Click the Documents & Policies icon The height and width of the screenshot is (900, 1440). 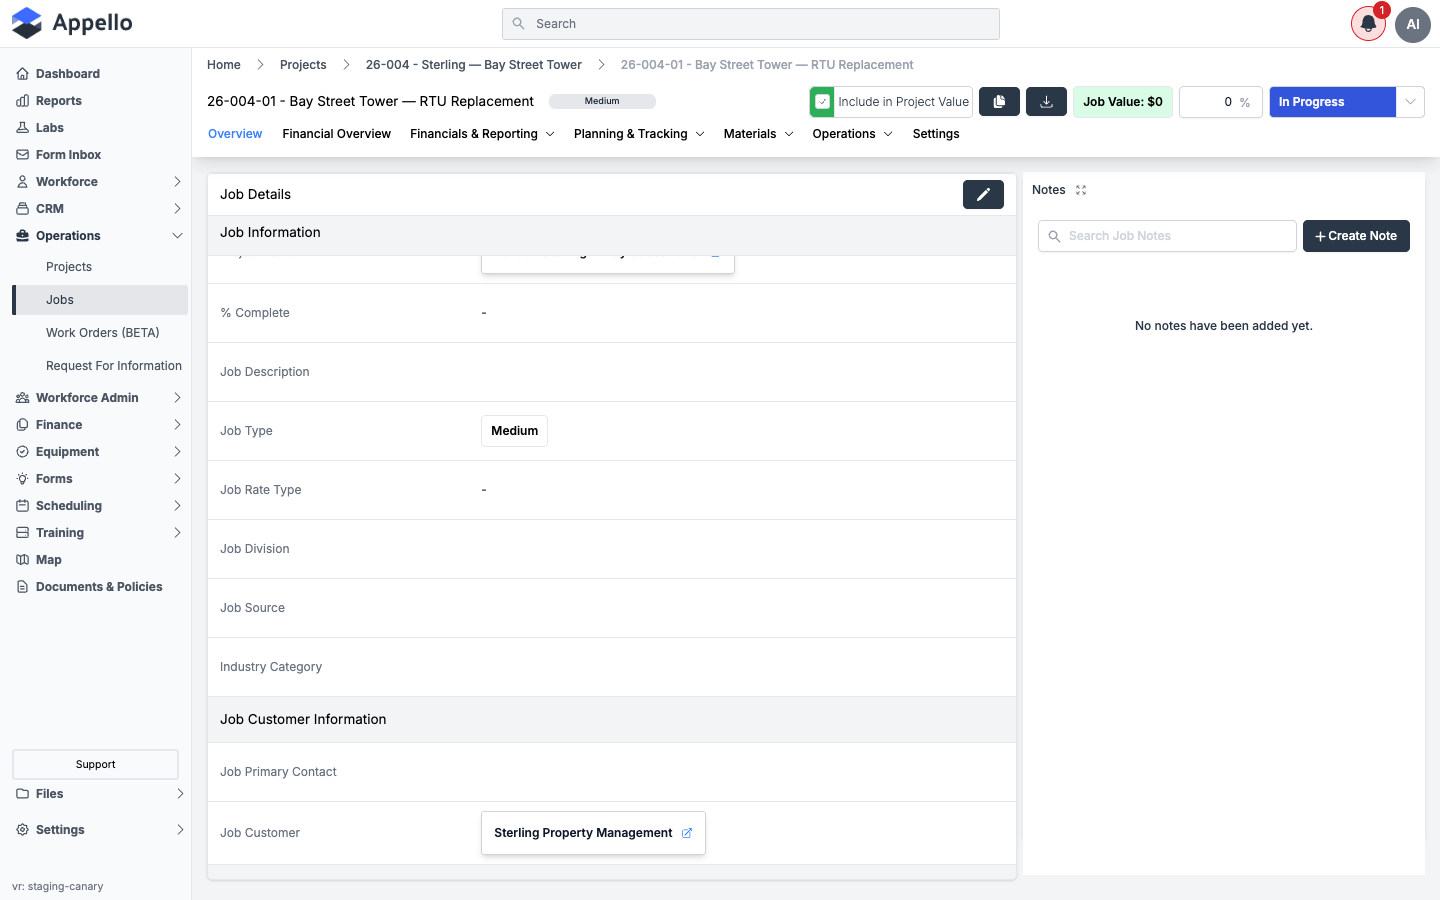click(22, 587)
